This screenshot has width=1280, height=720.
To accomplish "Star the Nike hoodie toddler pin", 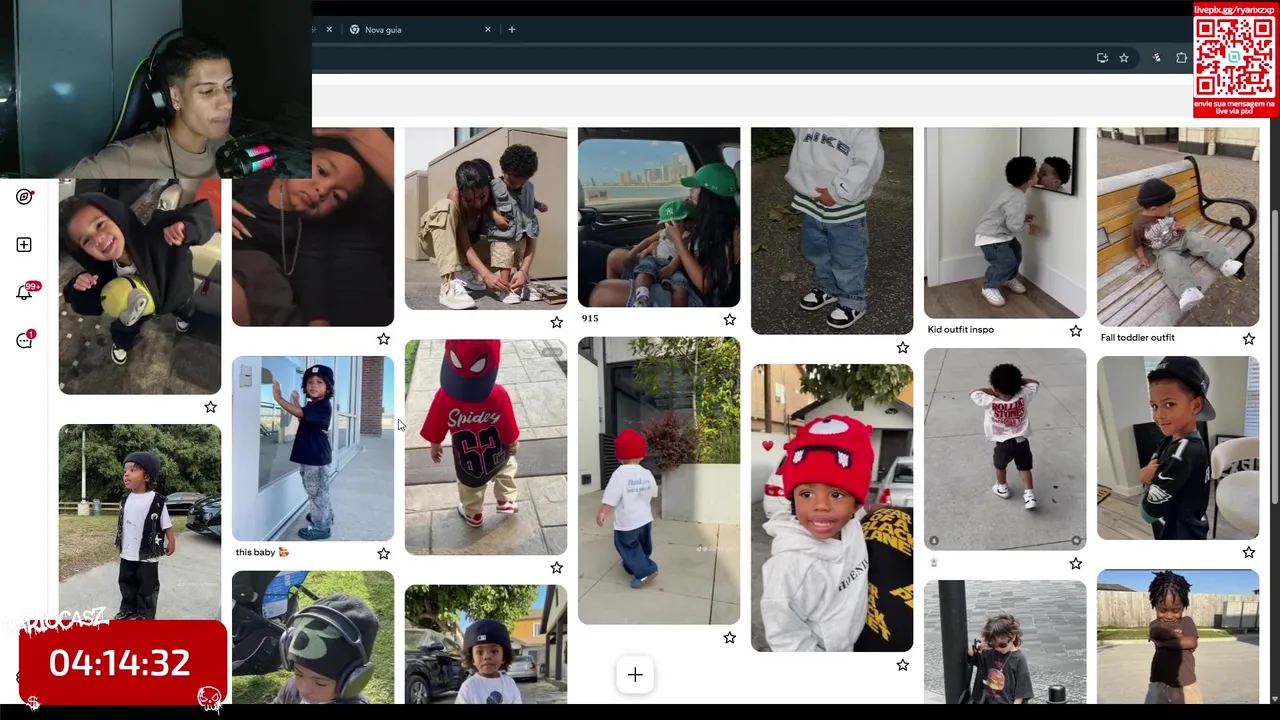I will click(x=902, y=348).
